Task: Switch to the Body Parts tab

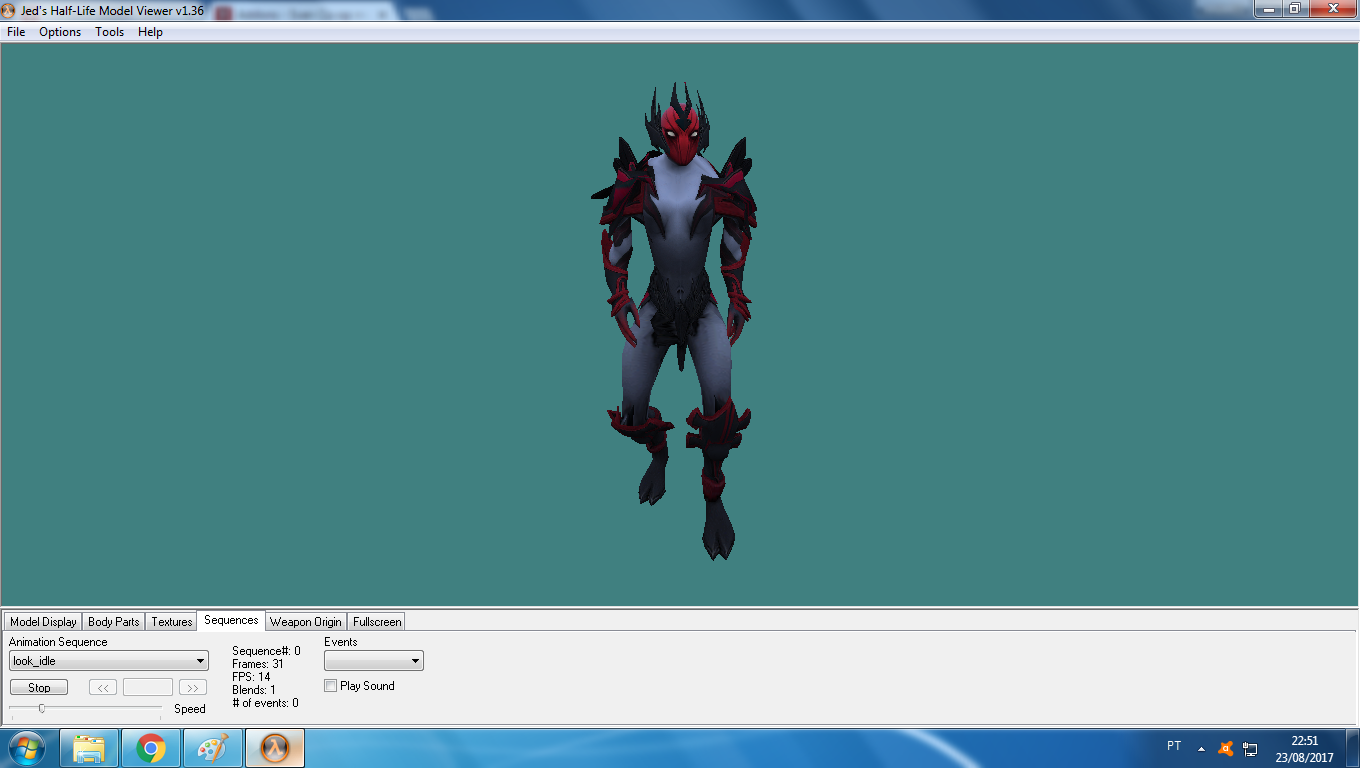Action: tap(114, 621)
